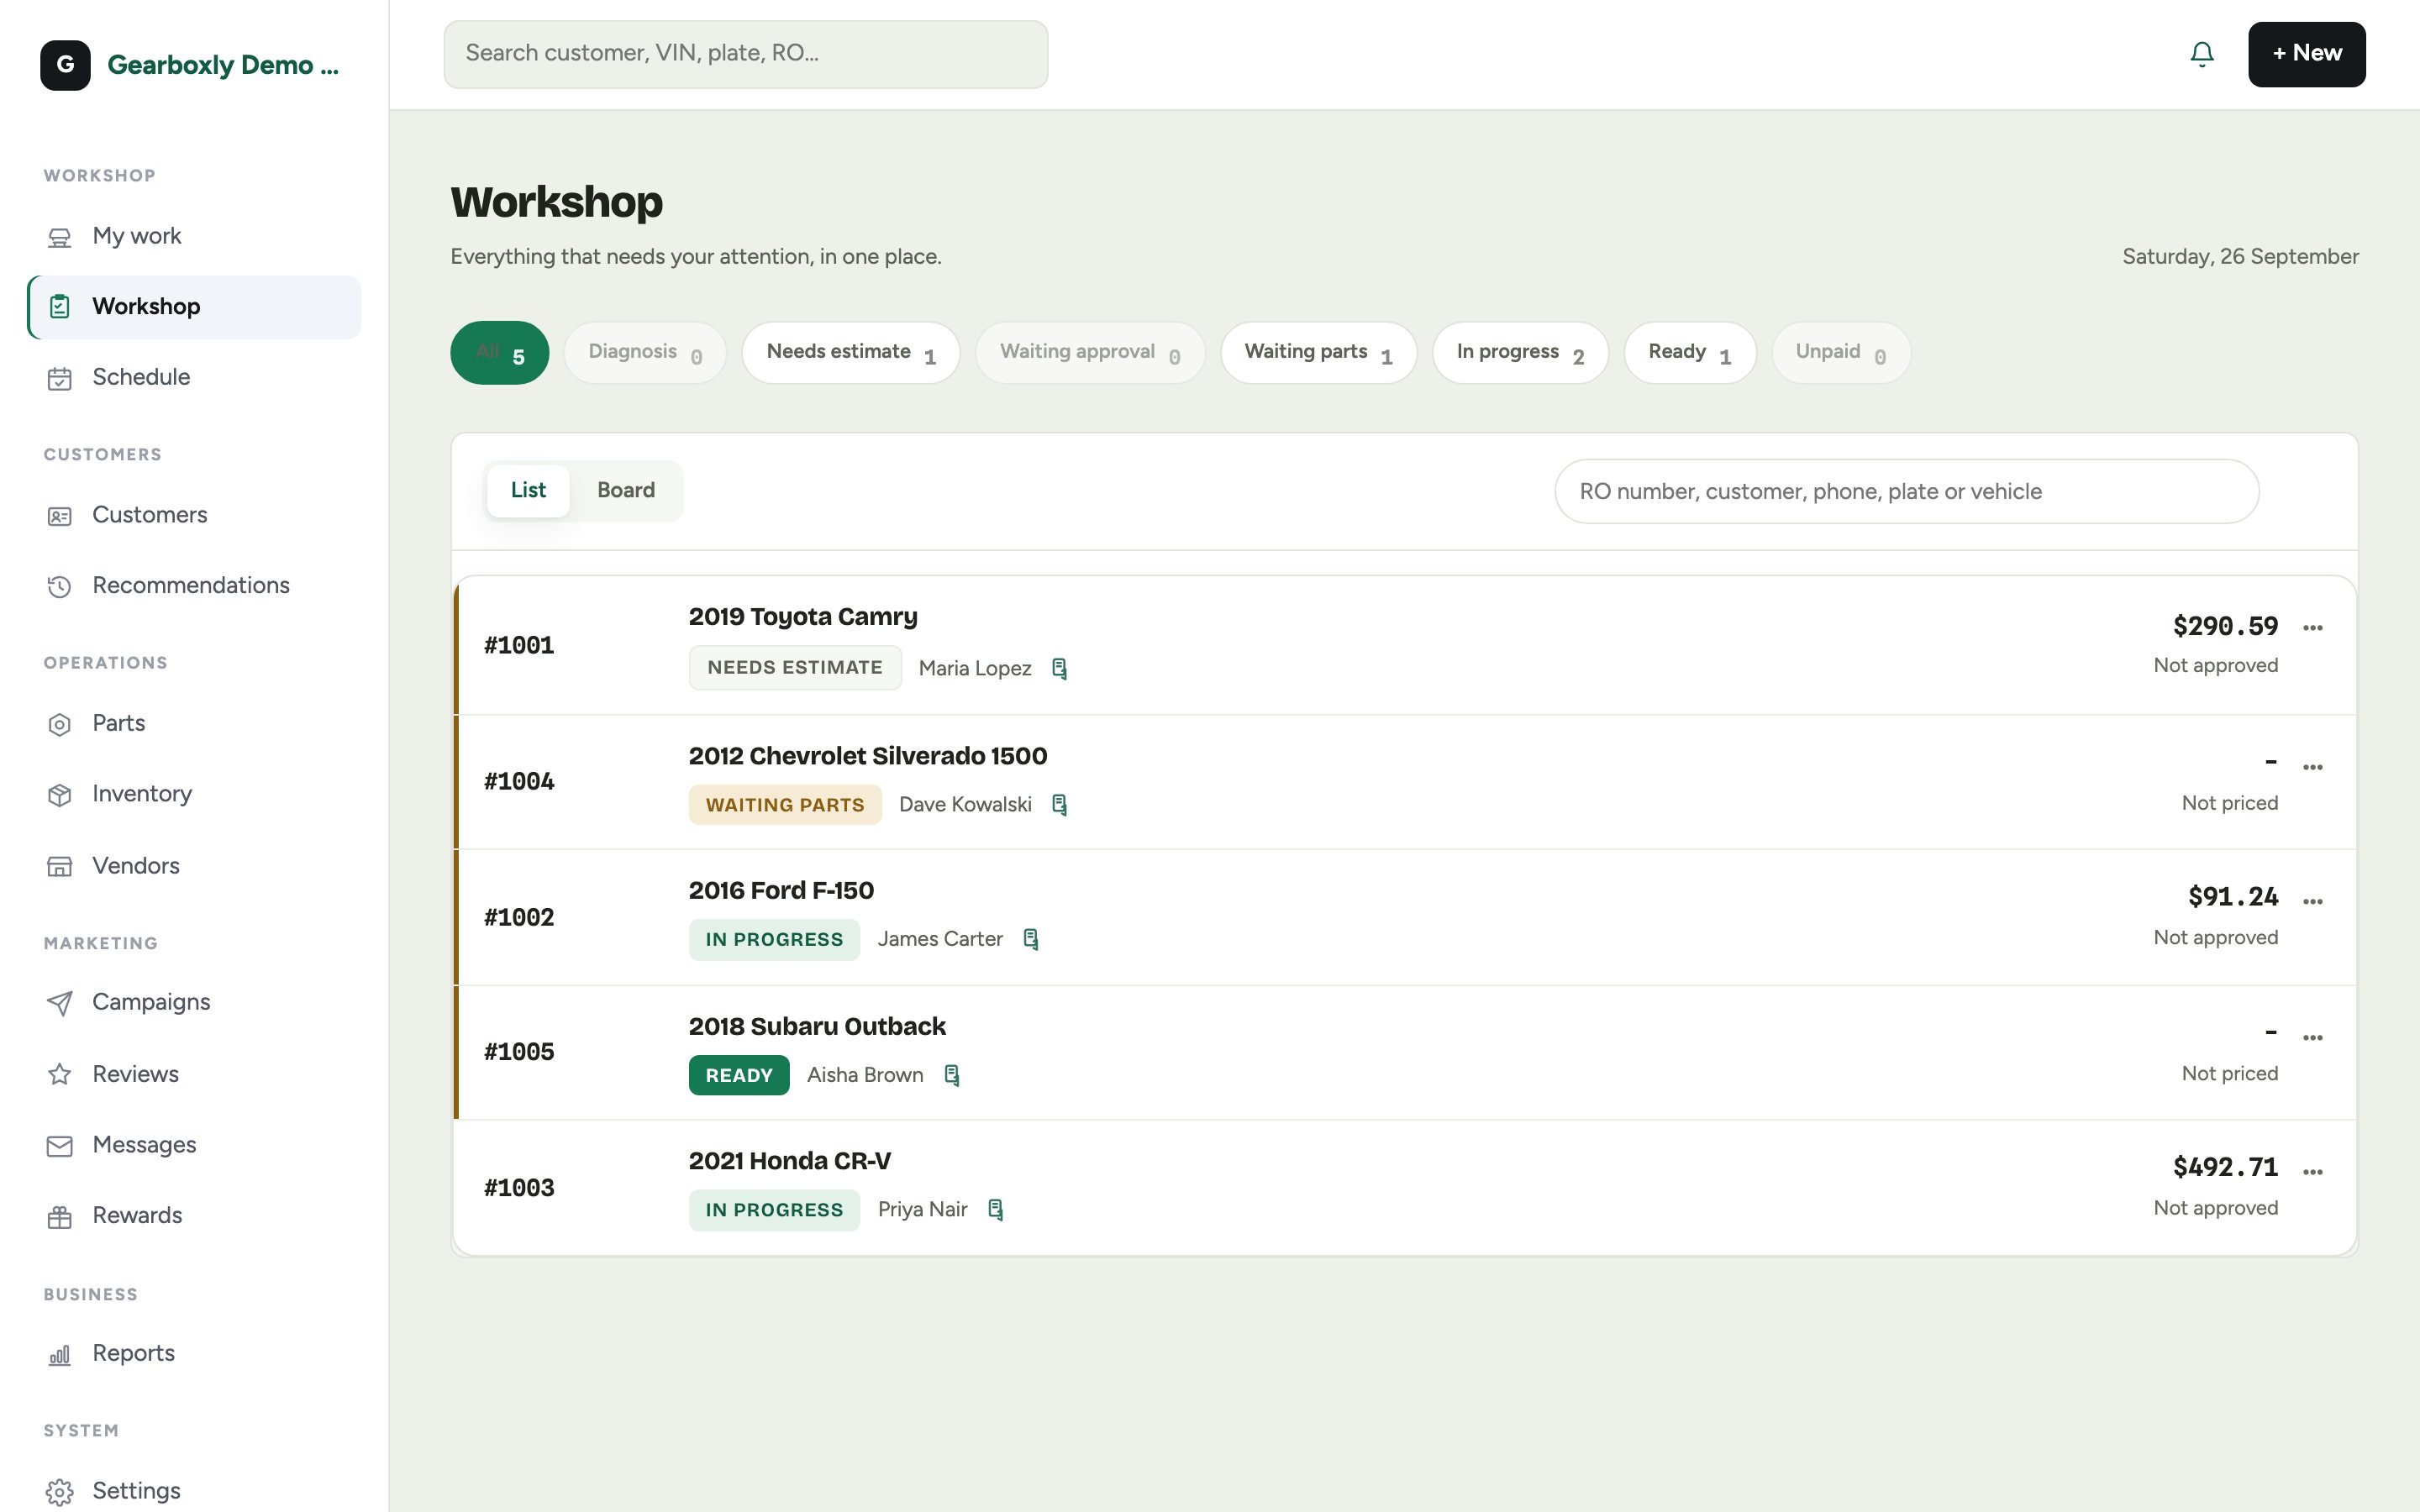Open the more options menu for #1005
This screenshot has width=2420, height=1512.
pyautogui.click(x=2312, y=1037)
